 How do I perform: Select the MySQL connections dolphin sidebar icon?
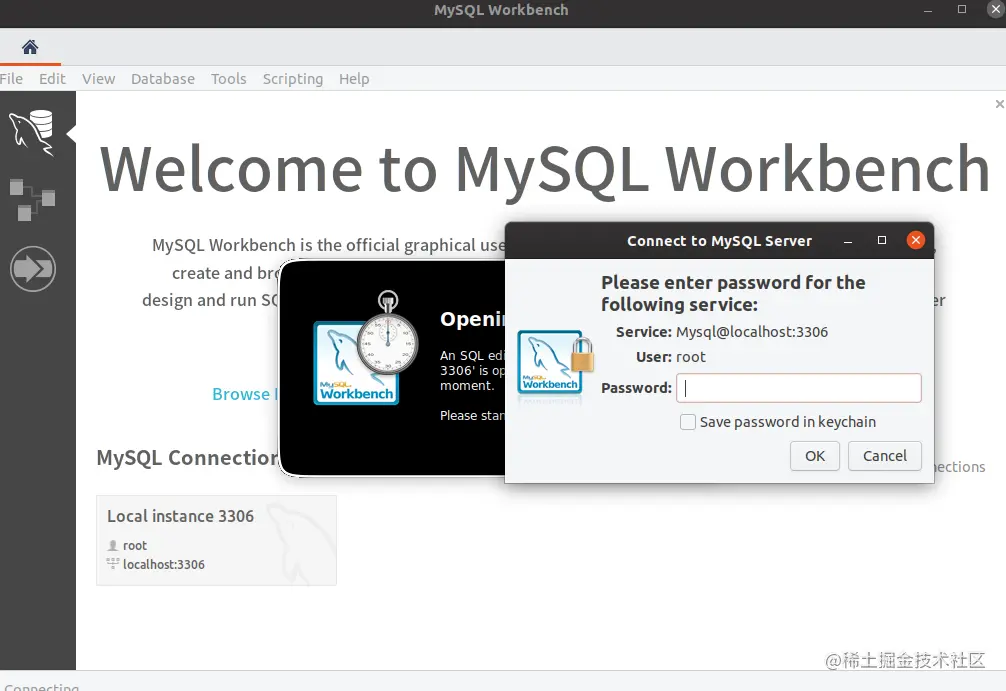tap(31, 133)
